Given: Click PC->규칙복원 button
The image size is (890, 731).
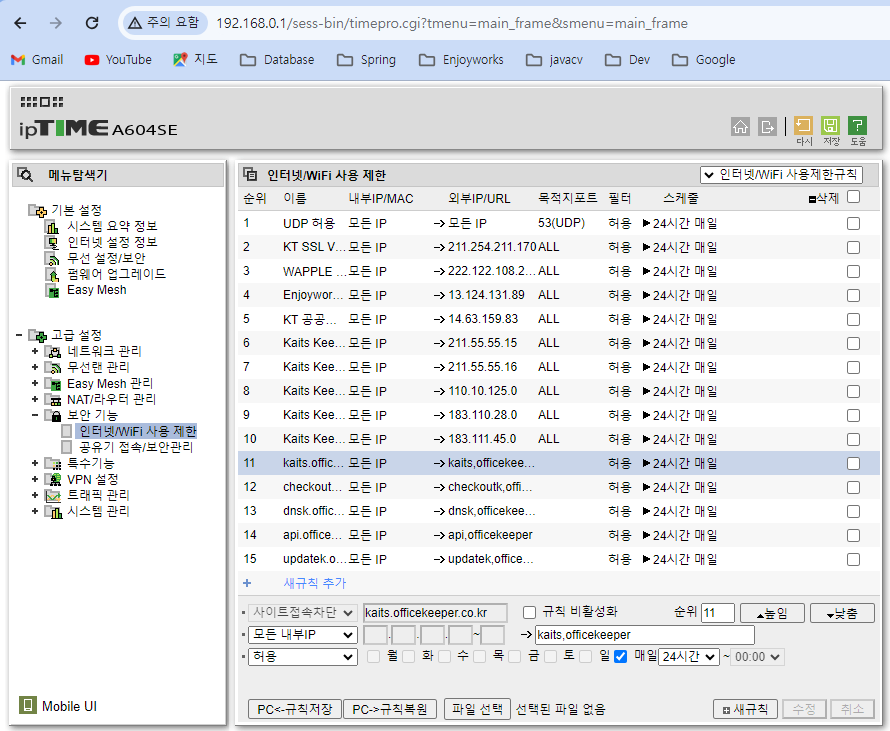Looking at the screenshot, I should [390, 709].
